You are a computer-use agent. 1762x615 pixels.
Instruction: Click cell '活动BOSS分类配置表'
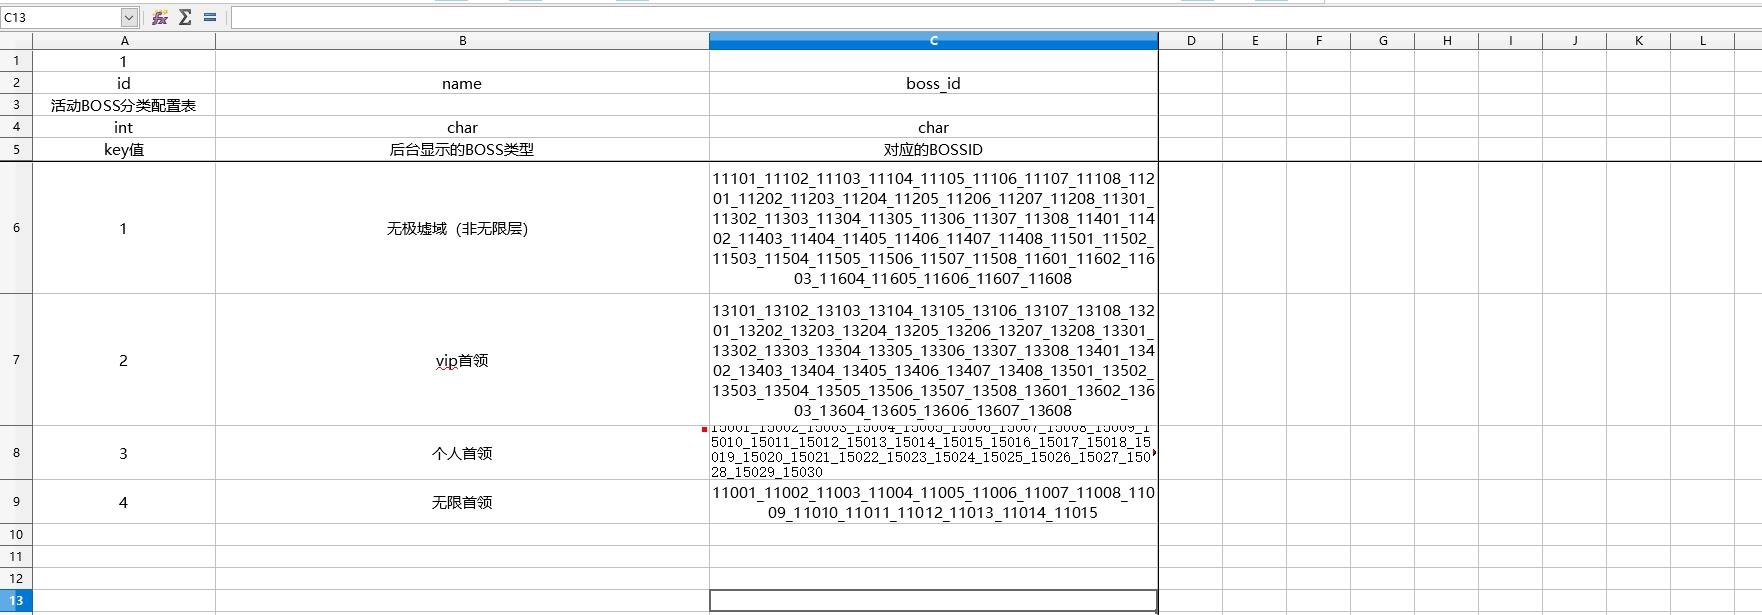[124, 105]
